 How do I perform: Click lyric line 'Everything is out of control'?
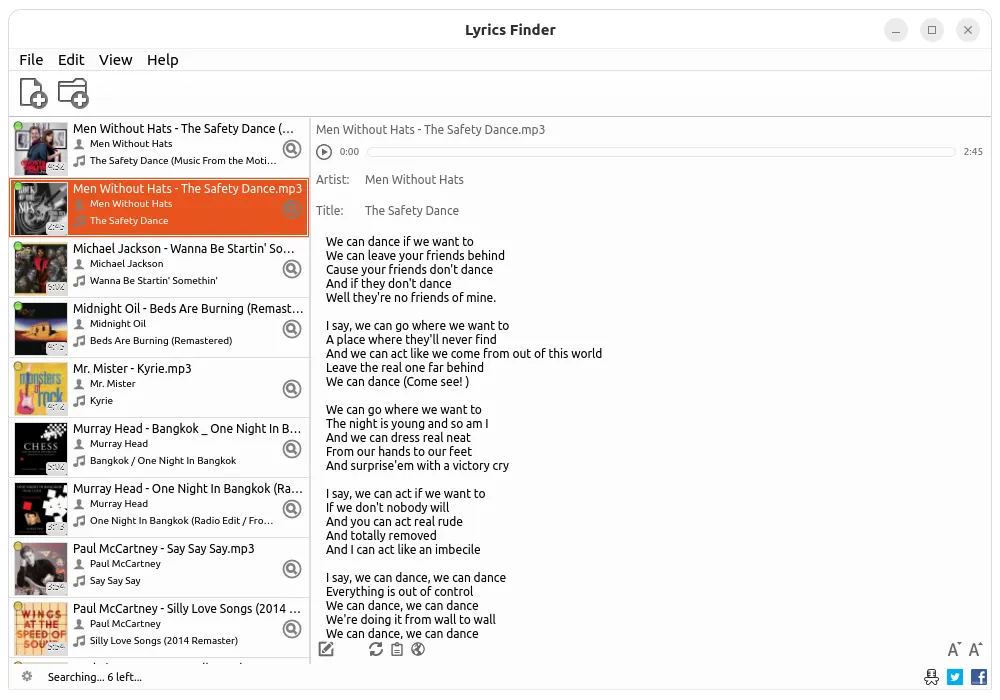click(x=399, y=592)
